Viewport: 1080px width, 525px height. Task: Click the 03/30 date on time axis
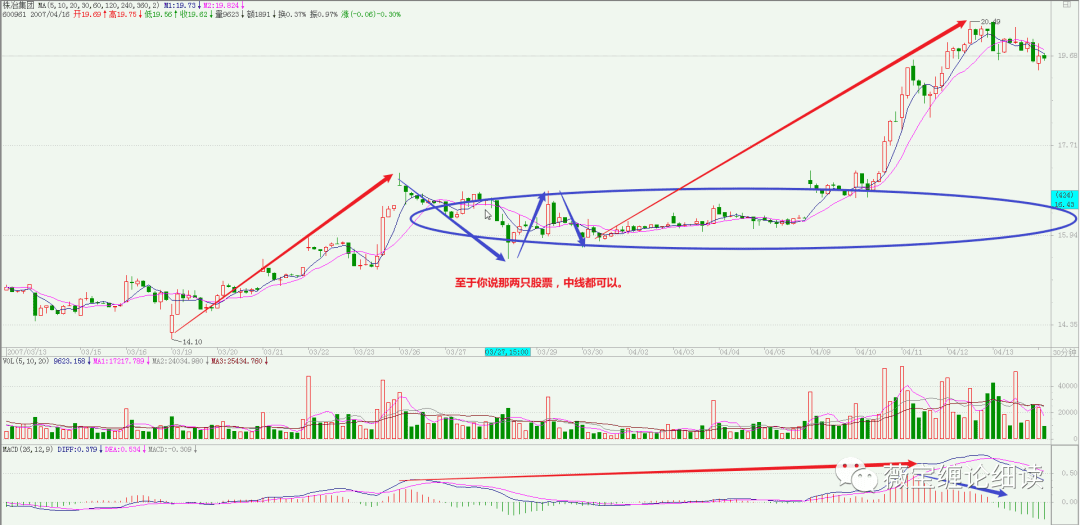pyautogui.click(x=593, y=351)
